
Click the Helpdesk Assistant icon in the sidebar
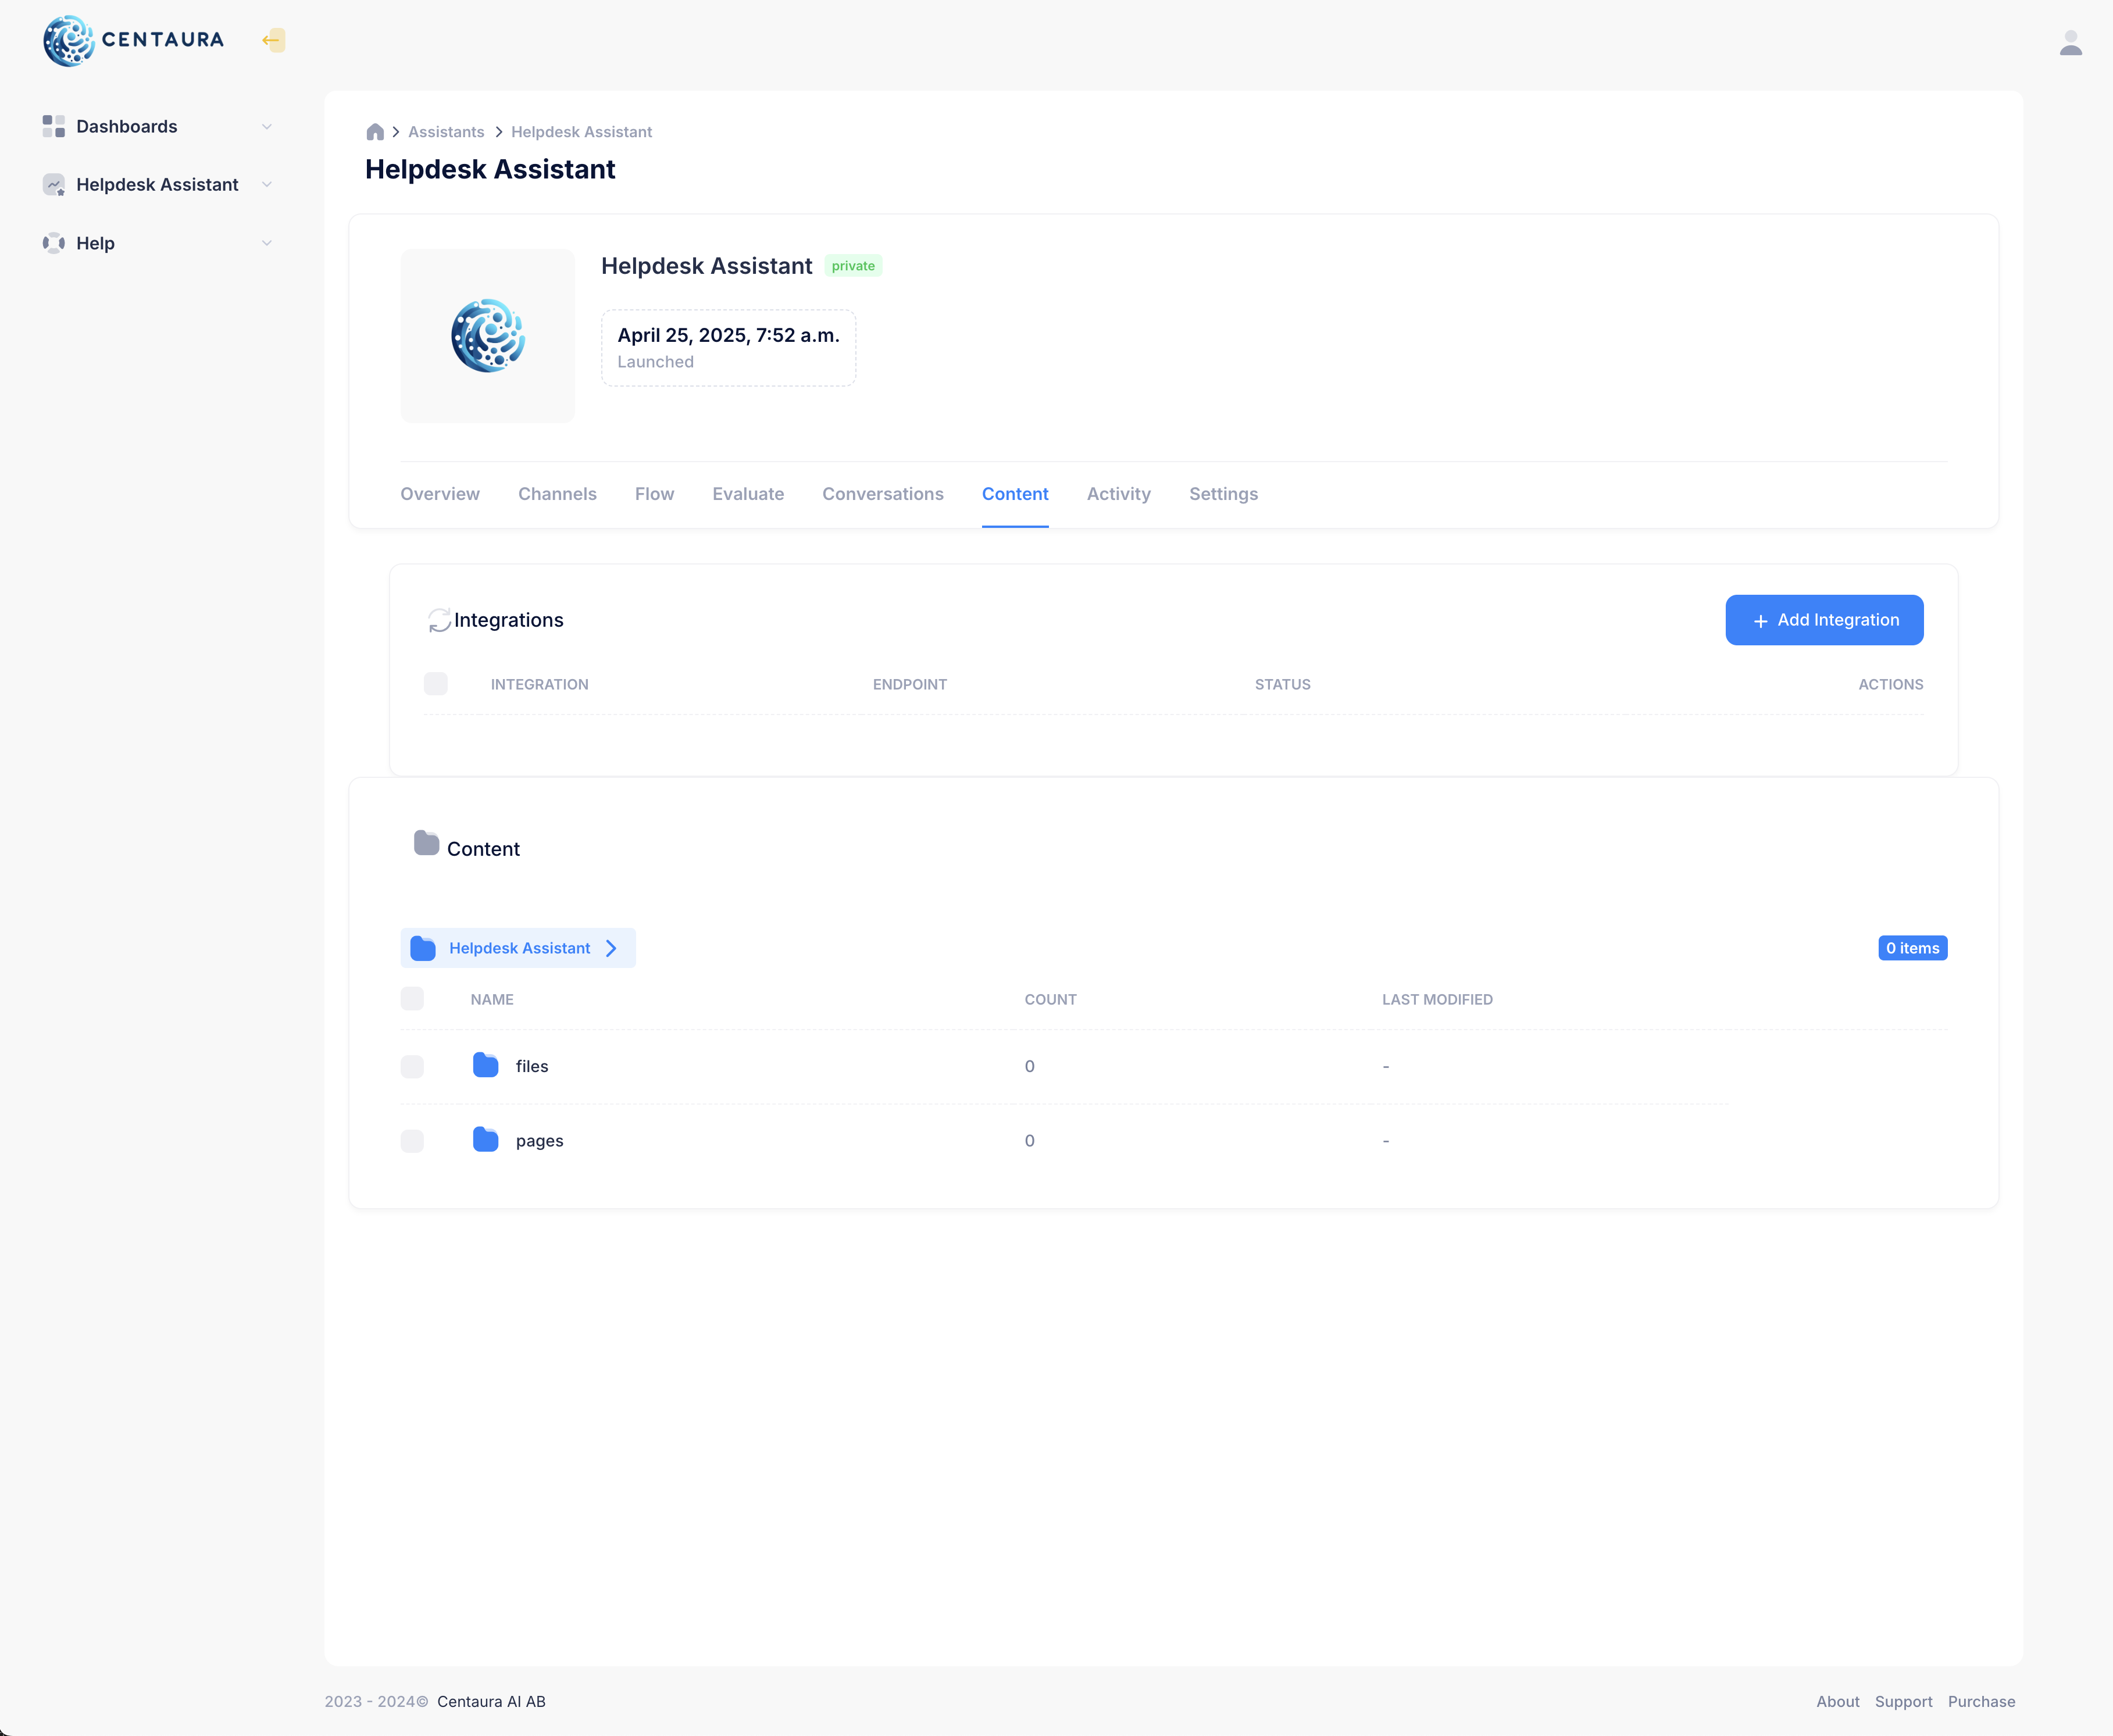[53, 184]
